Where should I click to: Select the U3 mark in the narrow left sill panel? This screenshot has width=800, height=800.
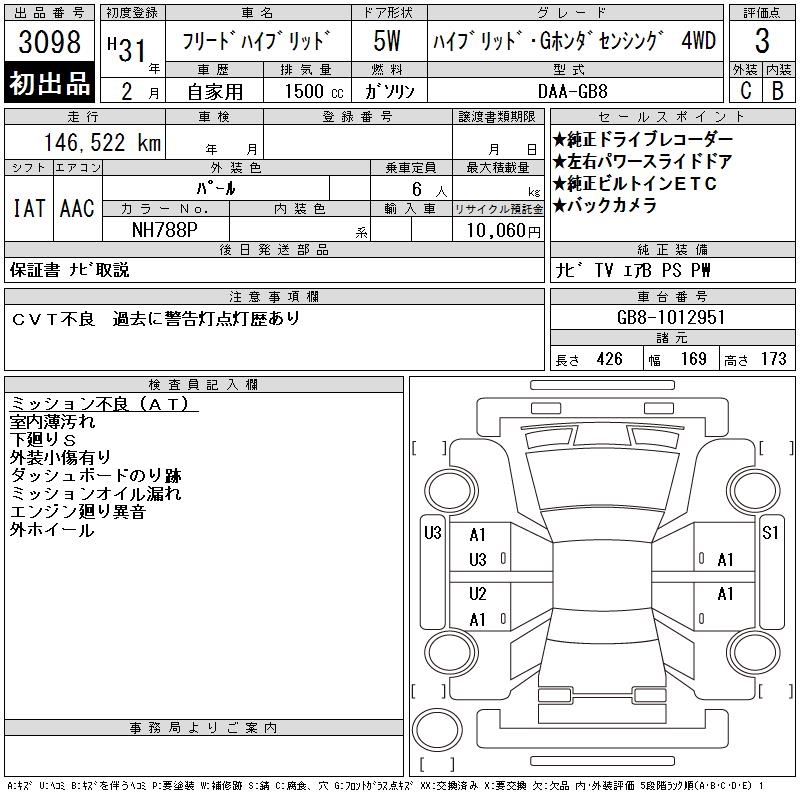tap(432, 532)
